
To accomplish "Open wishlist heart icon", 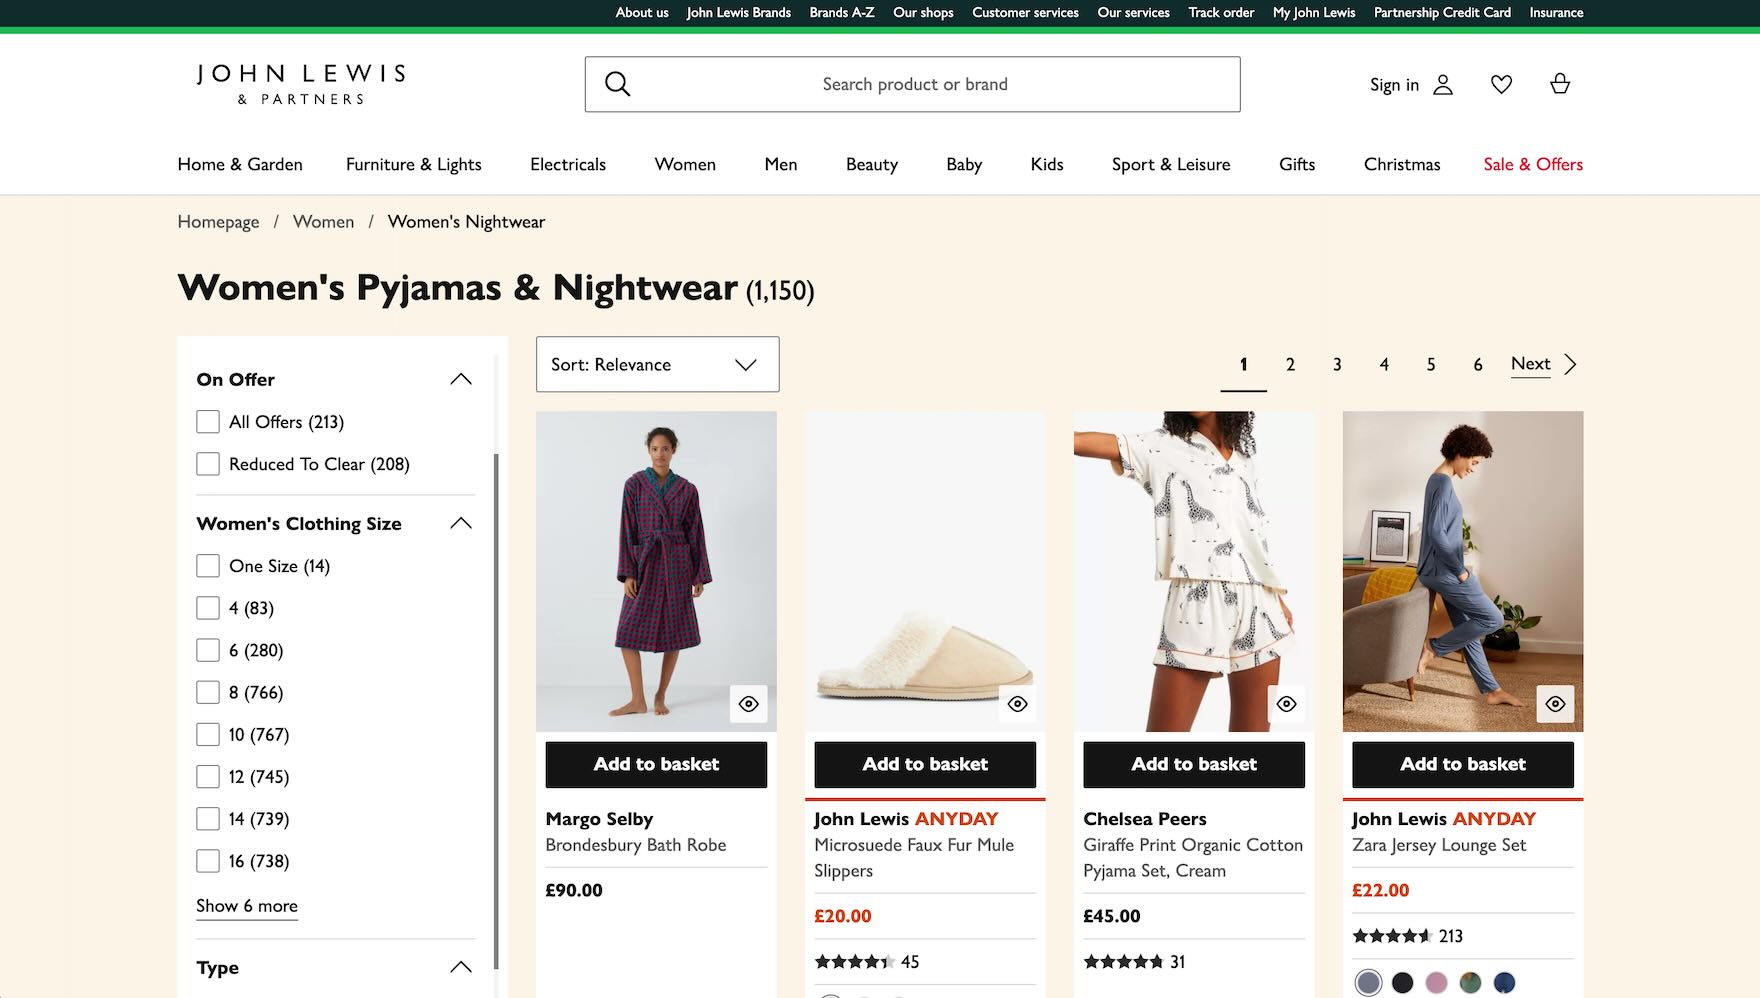I will [1501, 84].
